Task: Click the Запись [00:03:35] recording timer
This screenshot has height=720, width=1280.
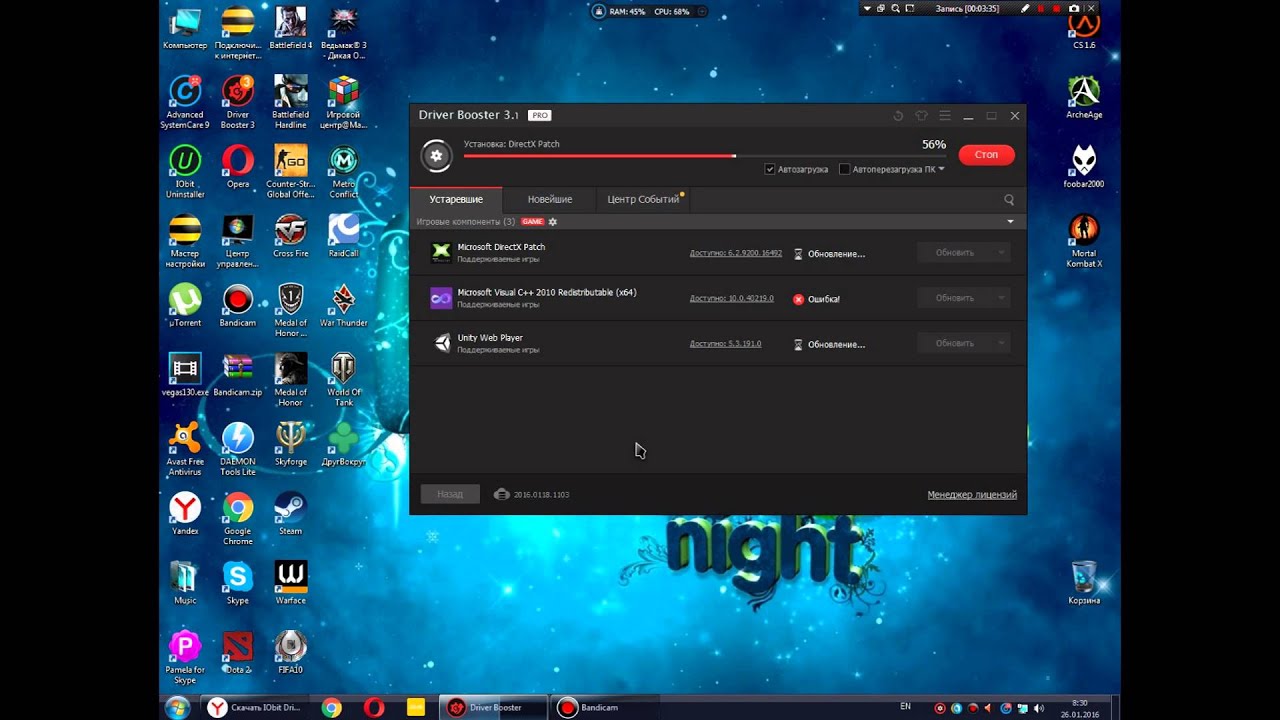Action: pos(966,8)
